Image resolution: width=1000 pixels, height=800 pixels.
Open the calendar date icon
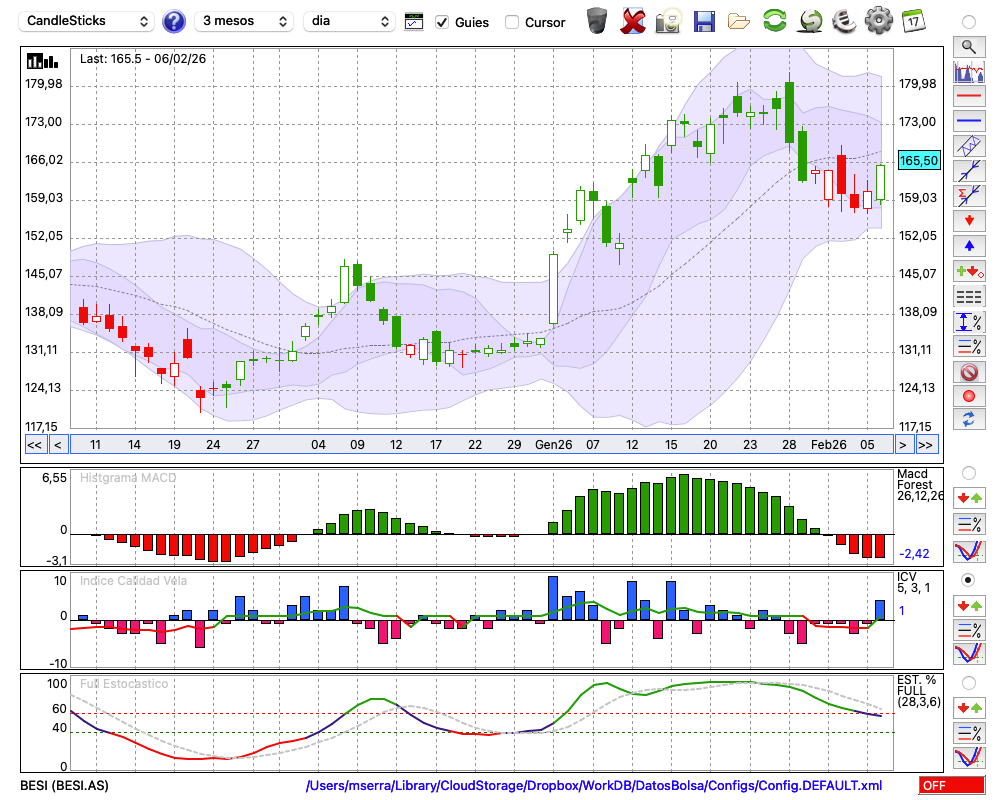pos(913,21)
